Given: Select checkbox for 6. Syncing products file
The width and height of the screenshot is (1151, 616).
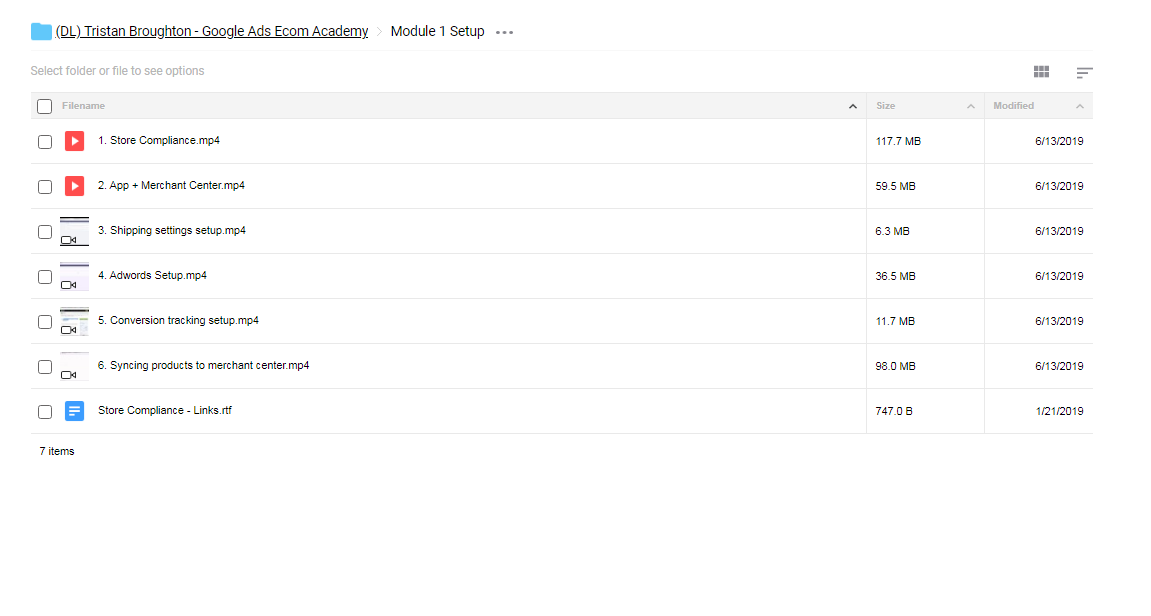Looking at the screenshot, I should [45, 367].
